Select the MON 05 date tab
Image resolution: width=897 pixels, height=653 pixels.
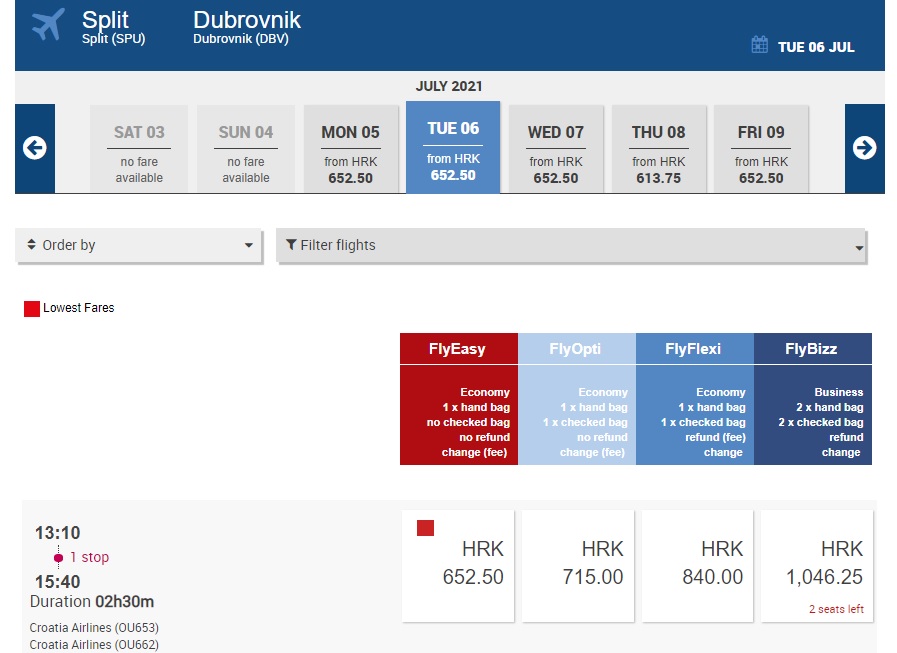point(350,148)
